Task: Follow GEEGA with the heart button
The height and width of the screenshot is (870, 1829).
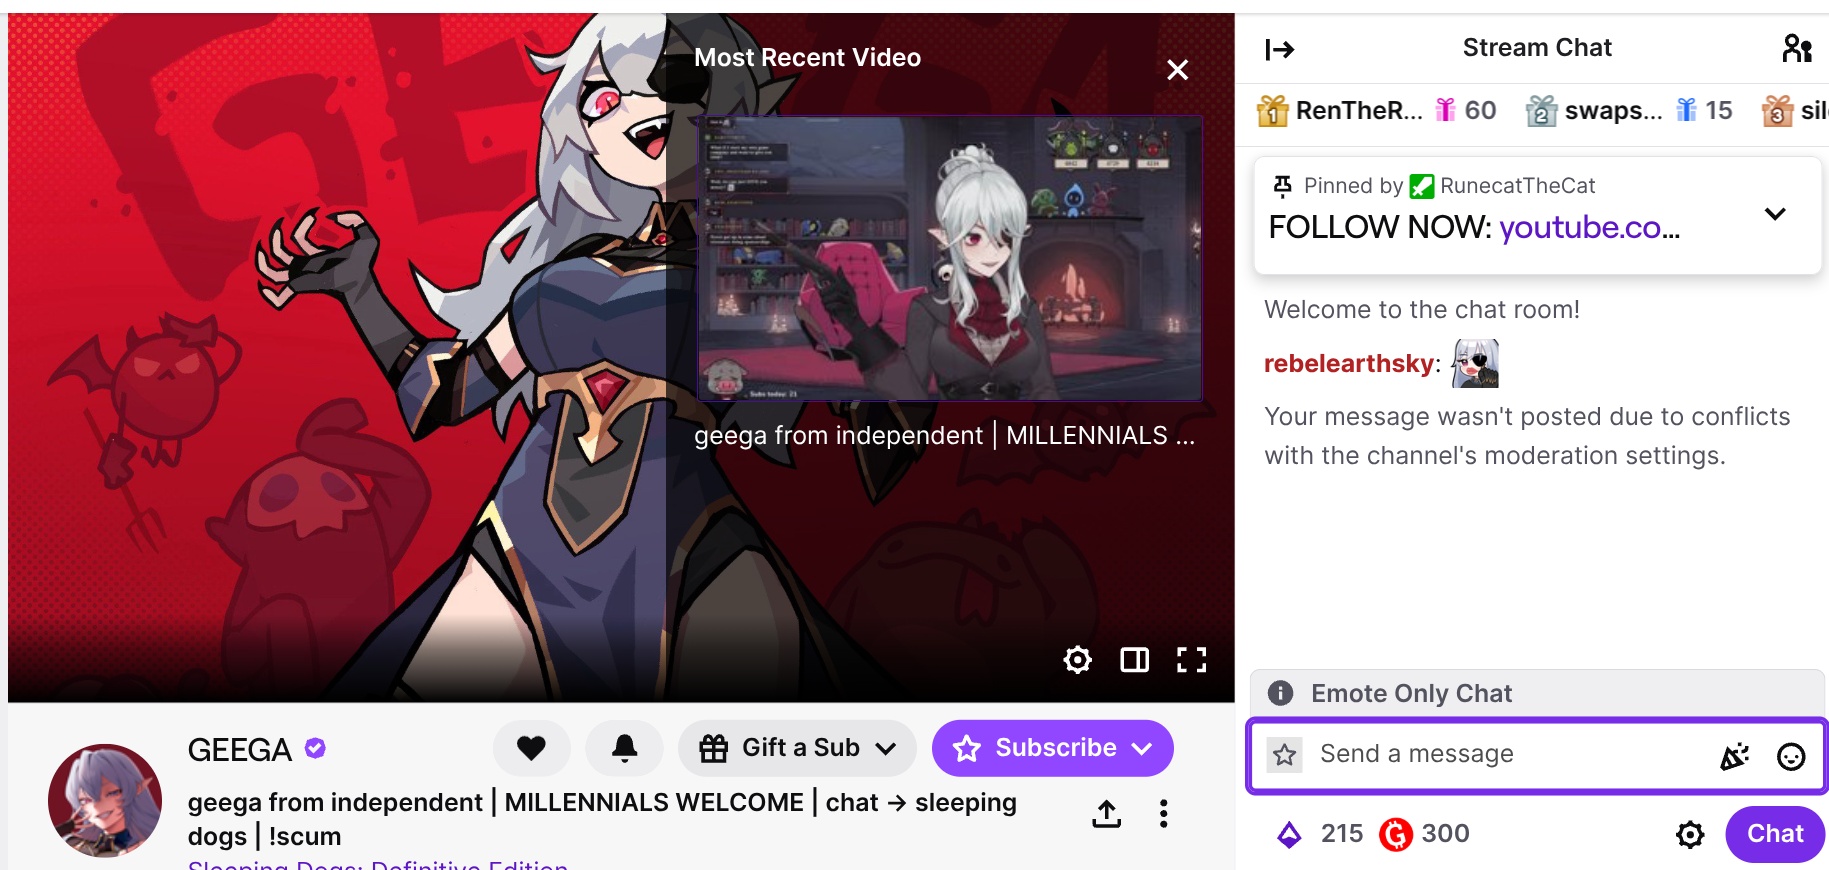Action: [531, 748]
